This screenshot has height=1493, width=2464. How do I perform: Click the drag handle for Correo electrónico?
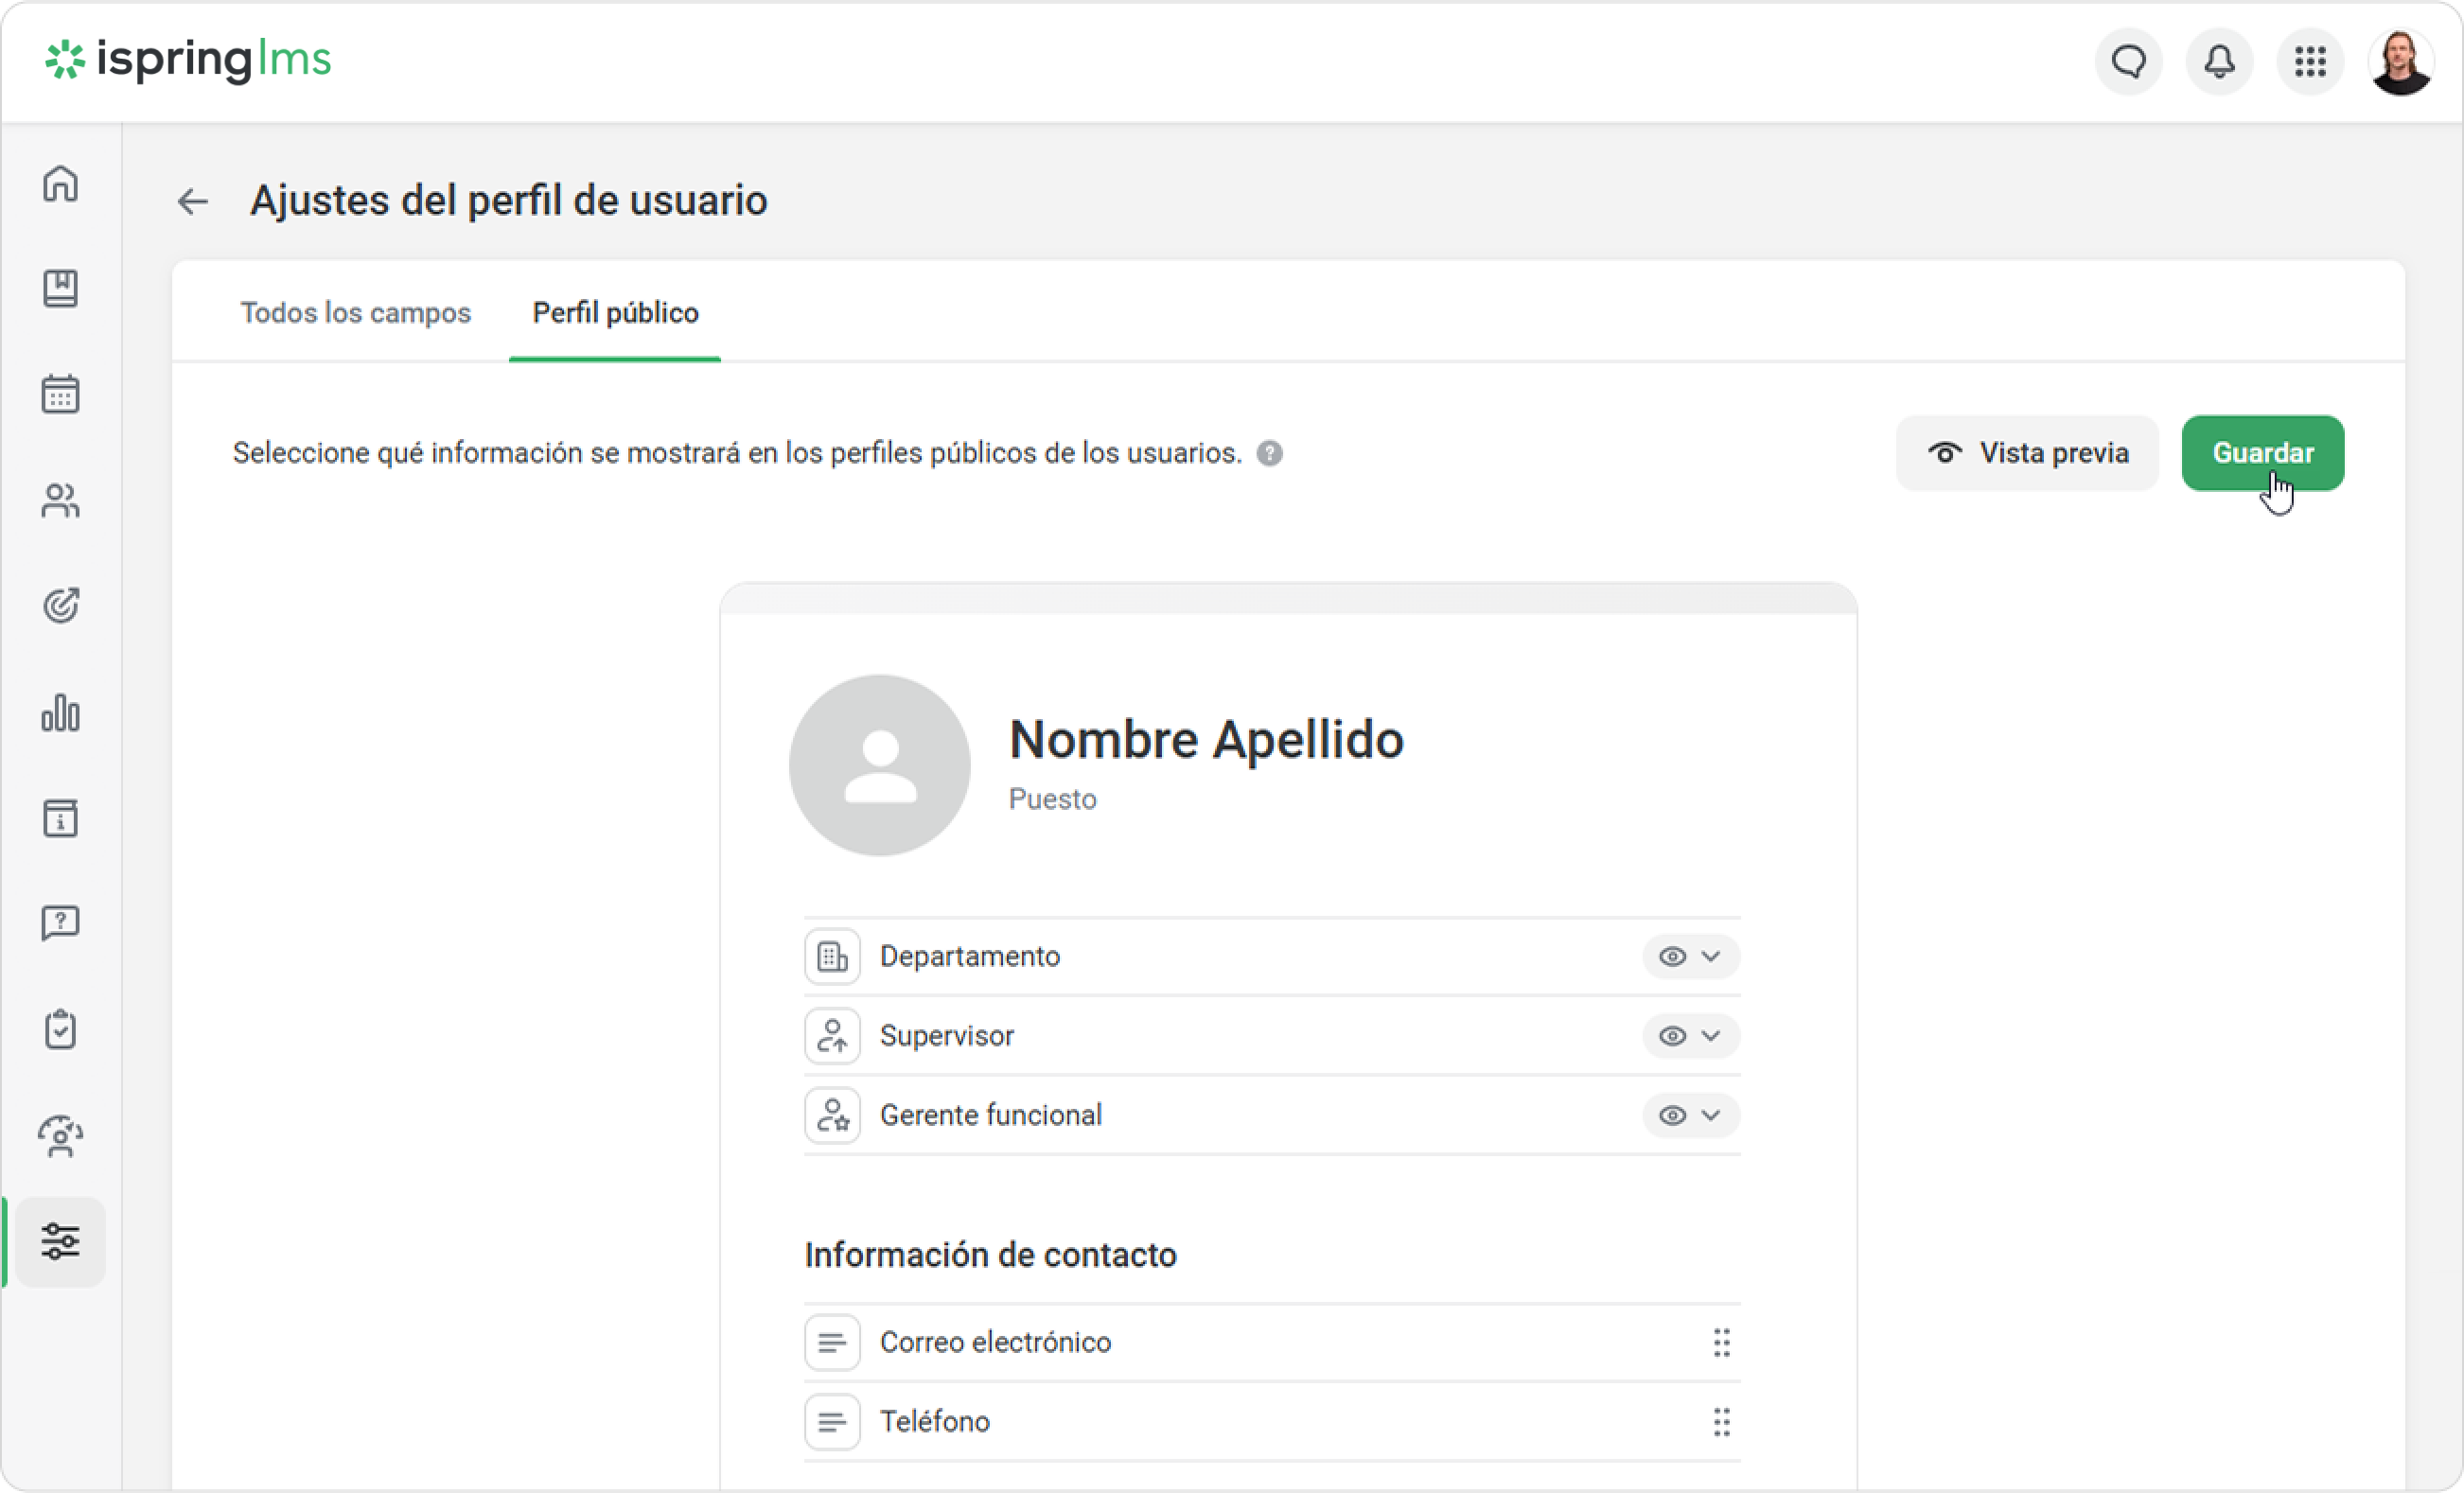[1721, 1342]
